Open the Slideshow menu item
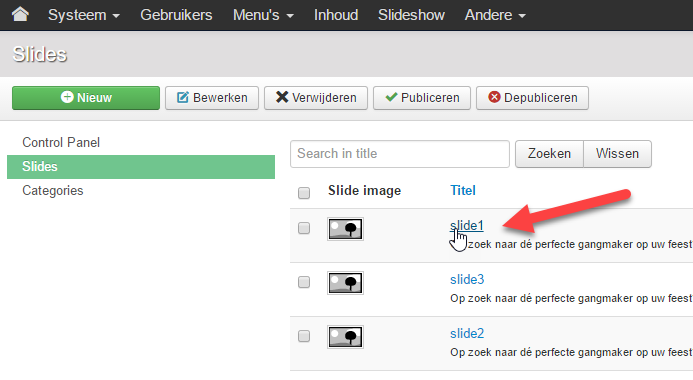Viewport: 693px width, 380px height. pos(411,15)
